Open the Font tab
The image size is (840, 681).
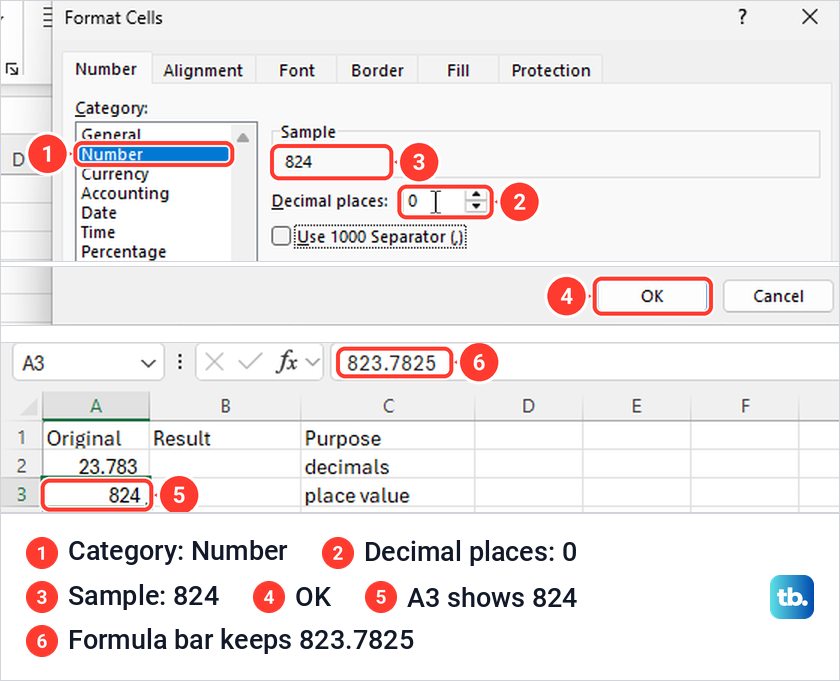(x=297, y=70)
